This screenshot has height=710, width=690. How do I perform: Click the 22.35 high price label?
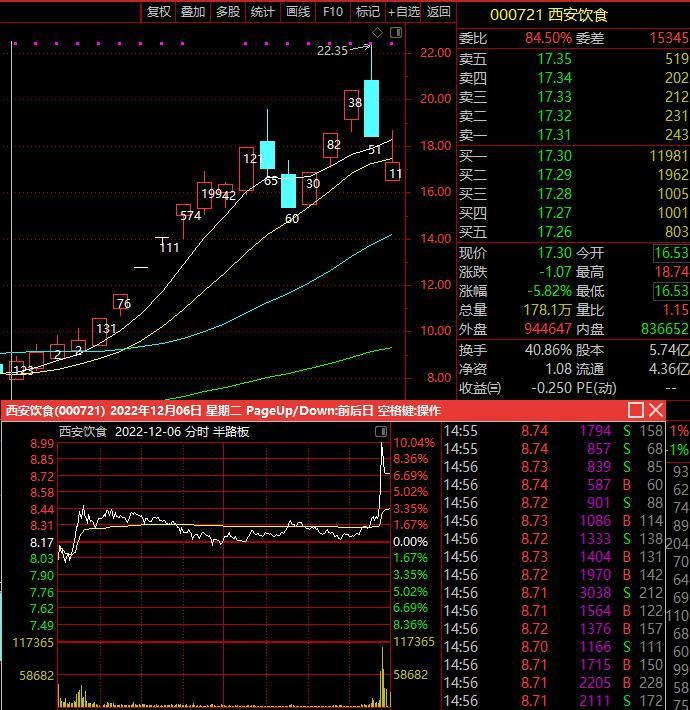[332, 51]
